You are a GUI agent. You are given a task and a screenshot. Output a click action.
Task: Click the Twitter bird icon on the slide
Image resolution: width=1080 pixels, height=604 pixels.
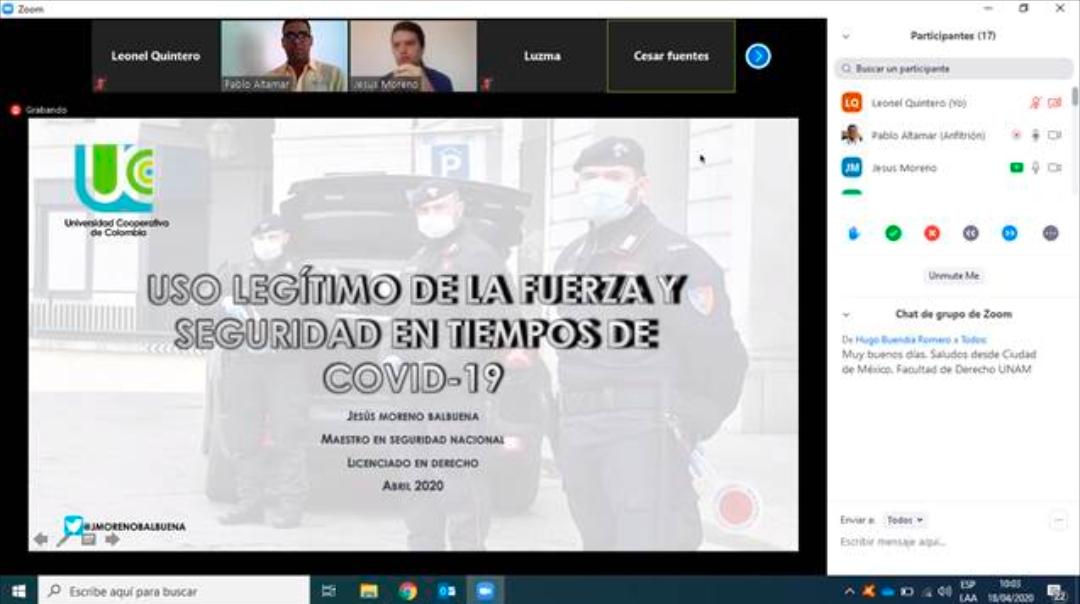click(x=73, y=525)
